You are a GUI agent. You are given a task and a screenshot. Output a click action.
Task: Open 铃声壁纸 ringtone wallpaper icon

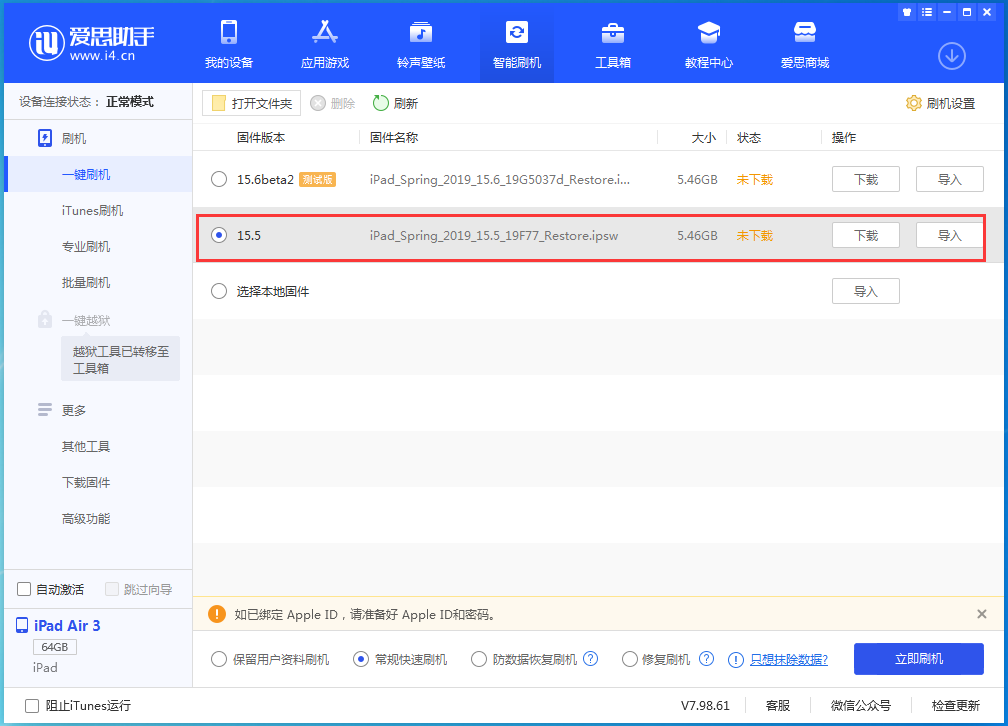coord(420,32)
